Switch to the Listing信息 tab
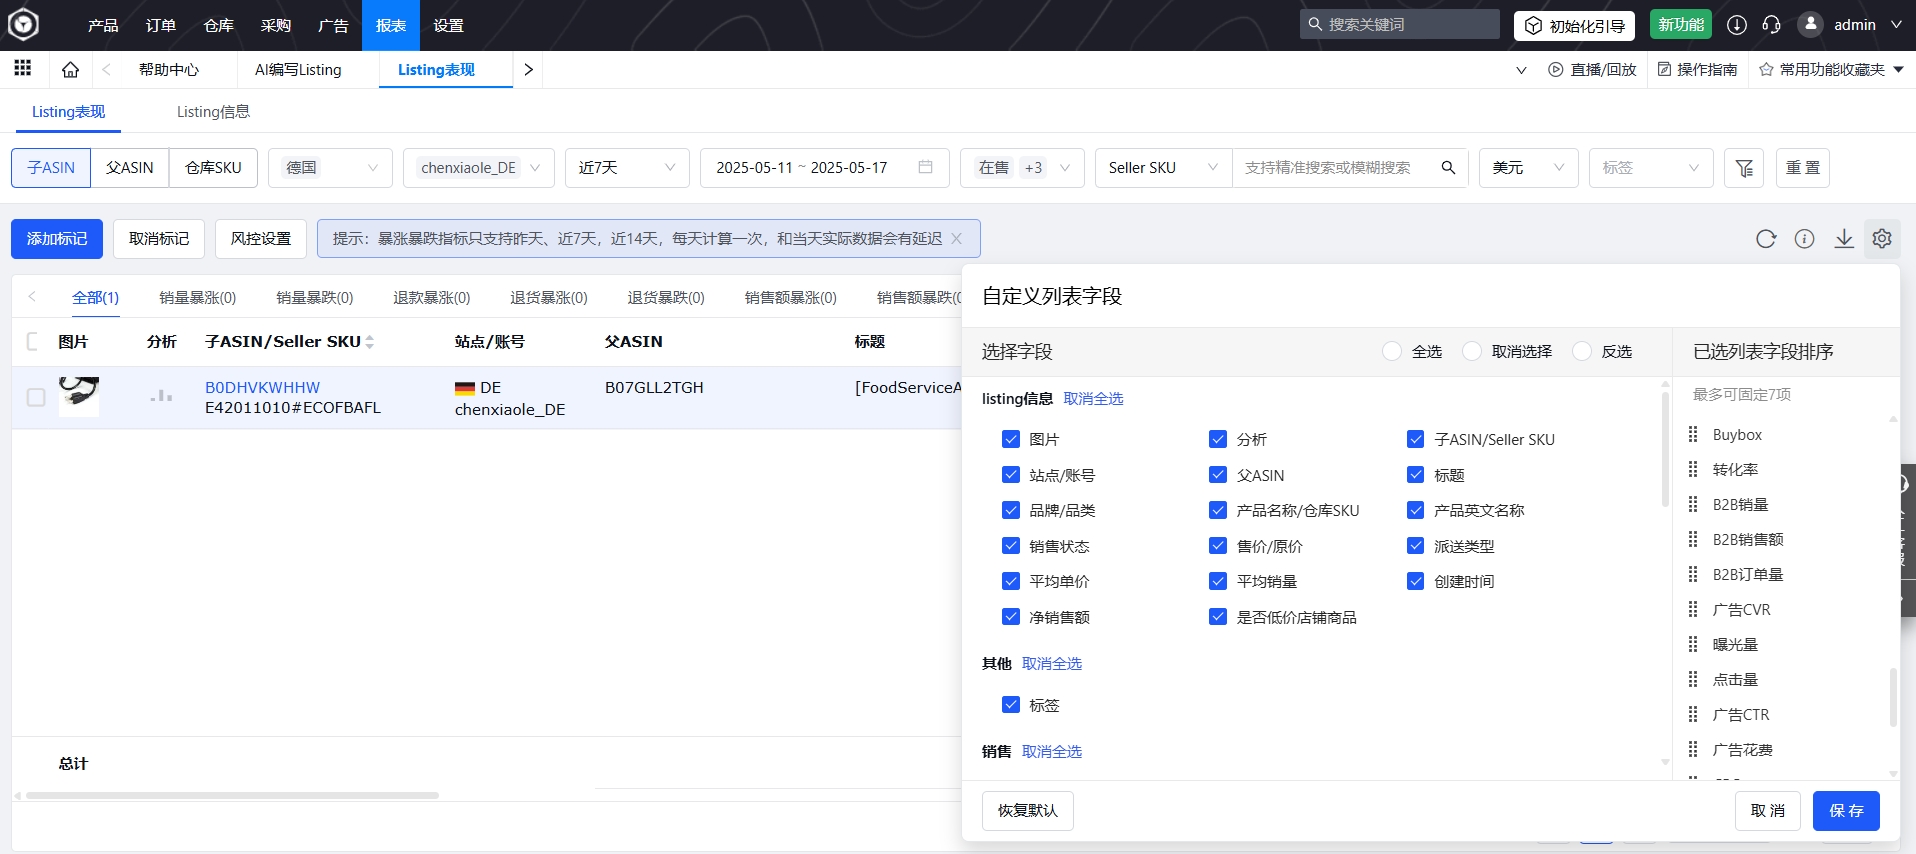 (x=213, y=111)
